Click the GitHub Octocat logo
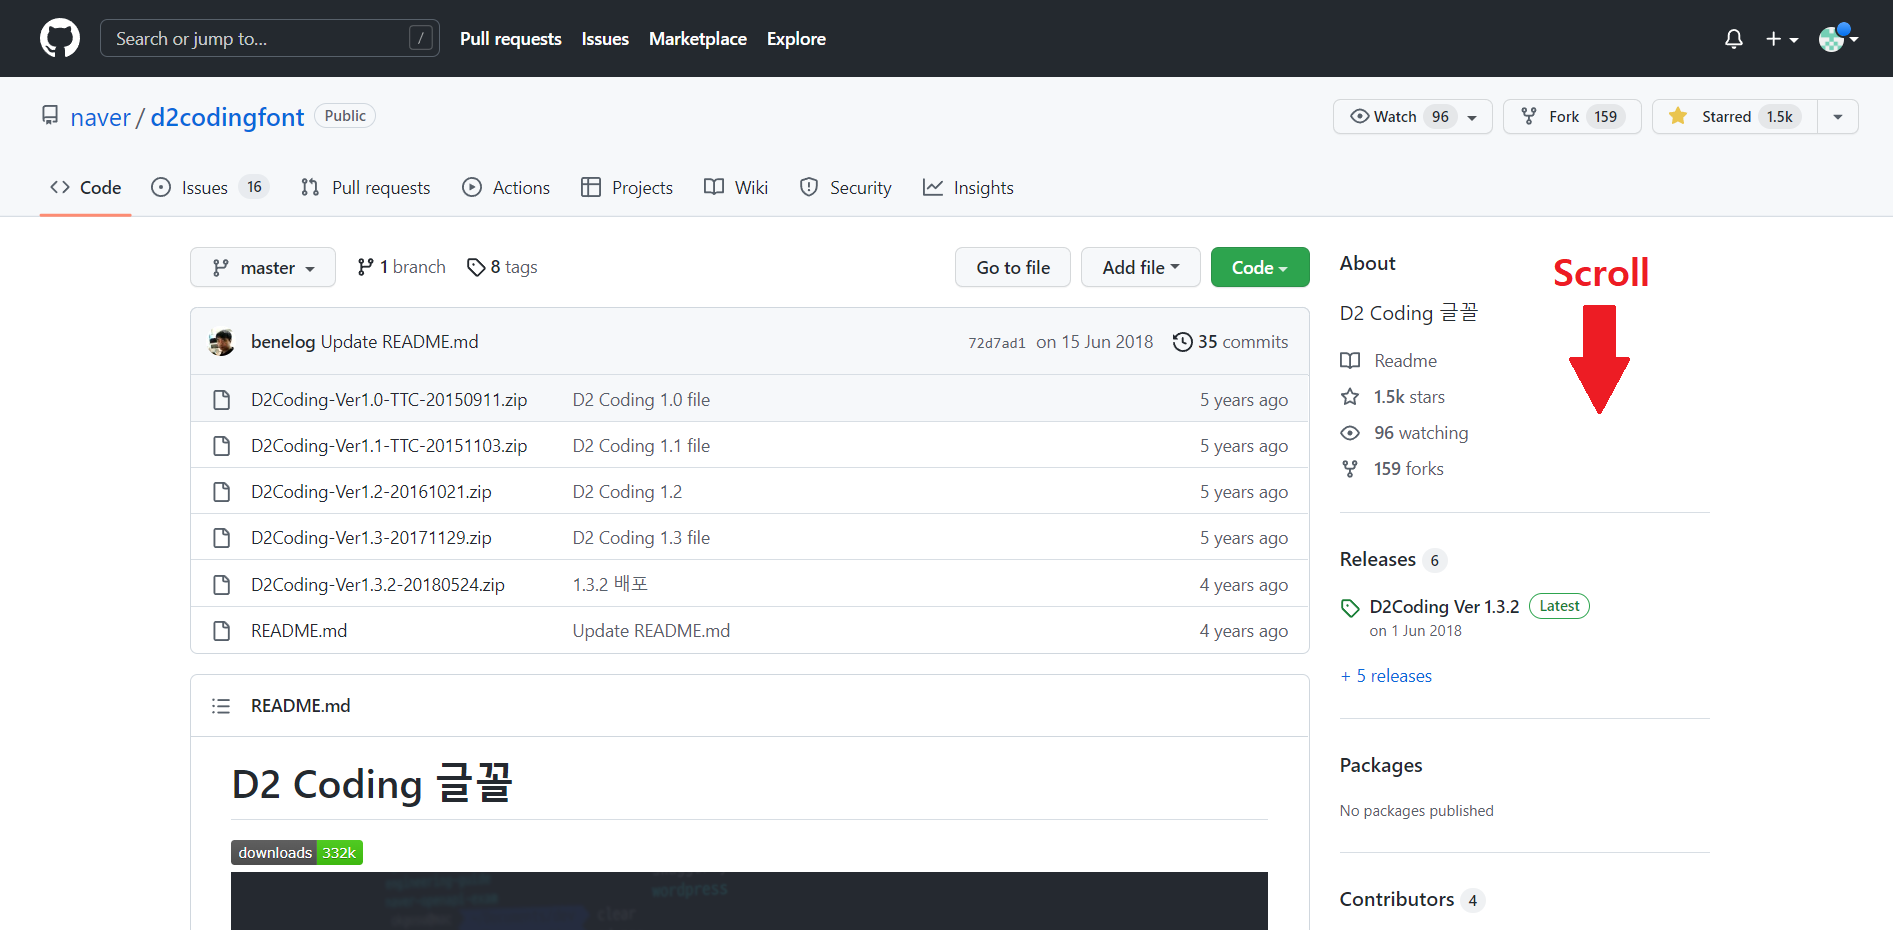The height and width of the screenshot is (930, 1893). 60,38
